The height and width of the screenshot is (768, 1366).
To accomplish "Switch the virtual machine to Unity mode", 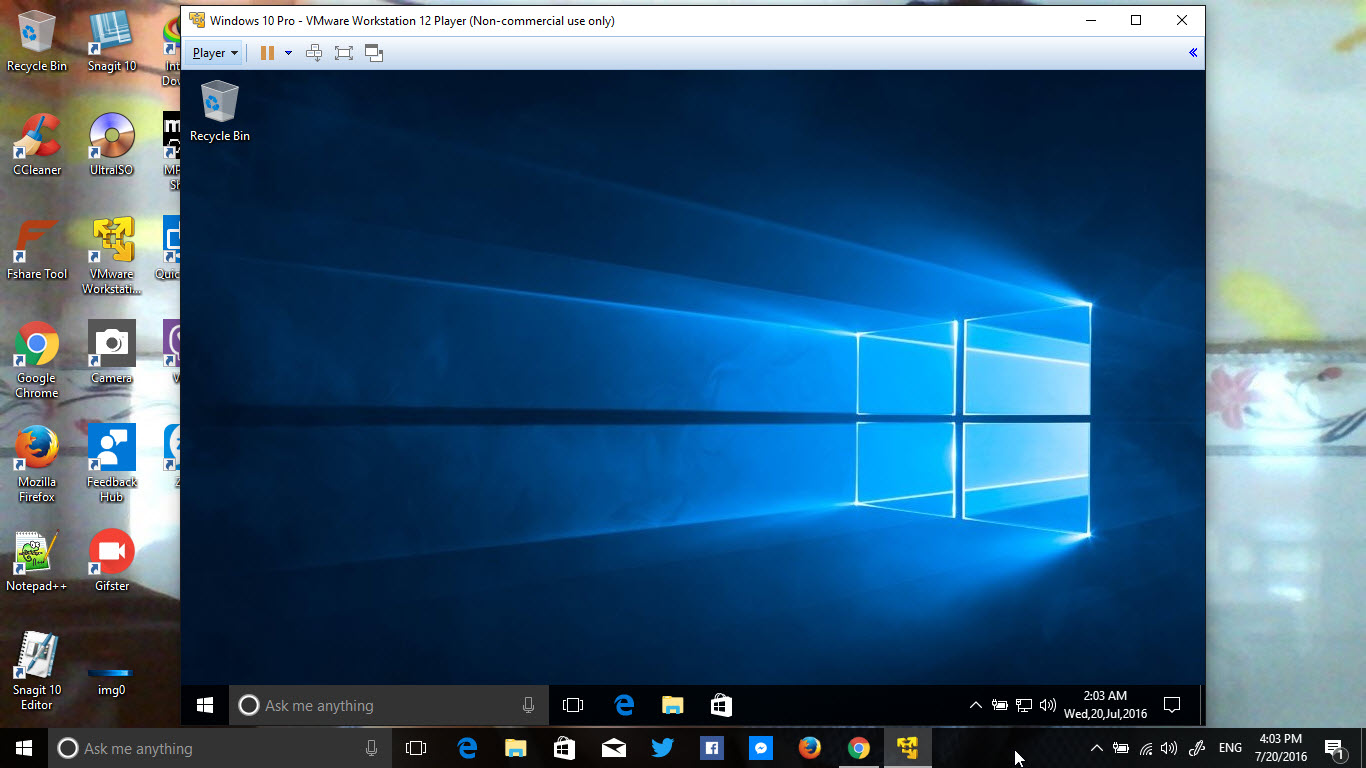I will pos(374,52).
